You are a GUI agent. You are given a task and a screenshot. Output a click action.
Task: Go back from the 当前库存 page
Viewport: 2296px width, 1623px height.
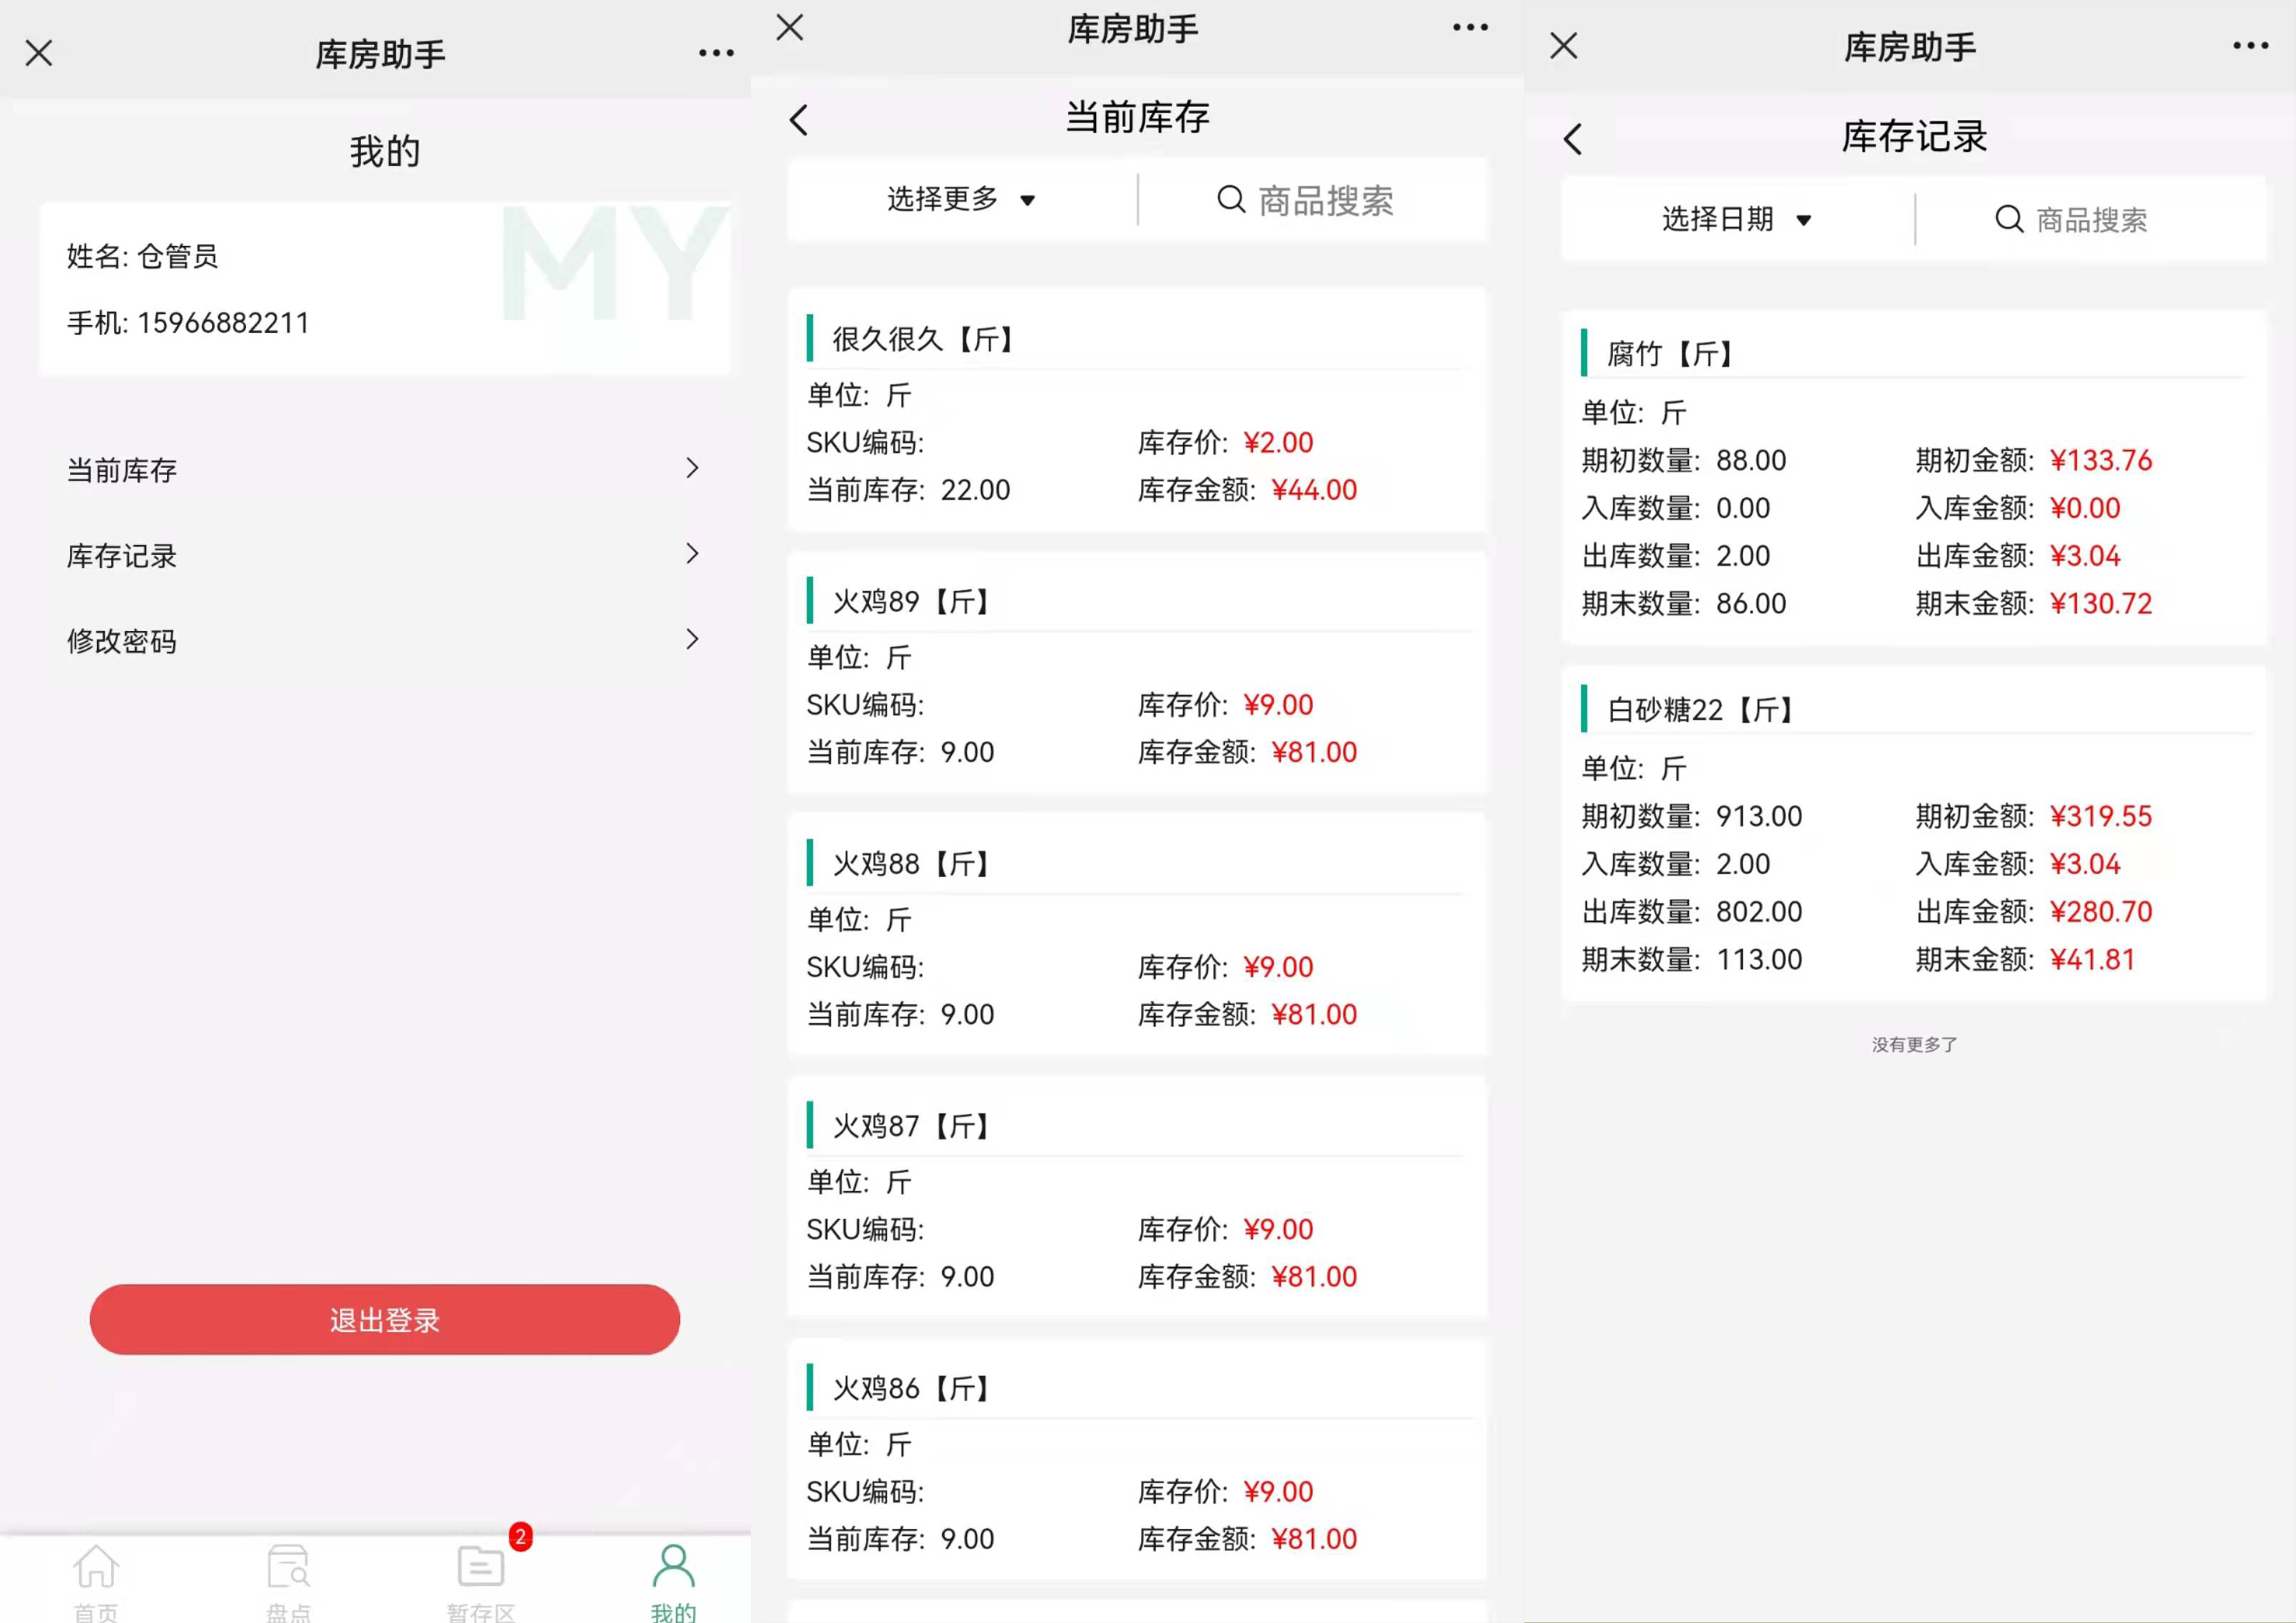pos(799,120)
